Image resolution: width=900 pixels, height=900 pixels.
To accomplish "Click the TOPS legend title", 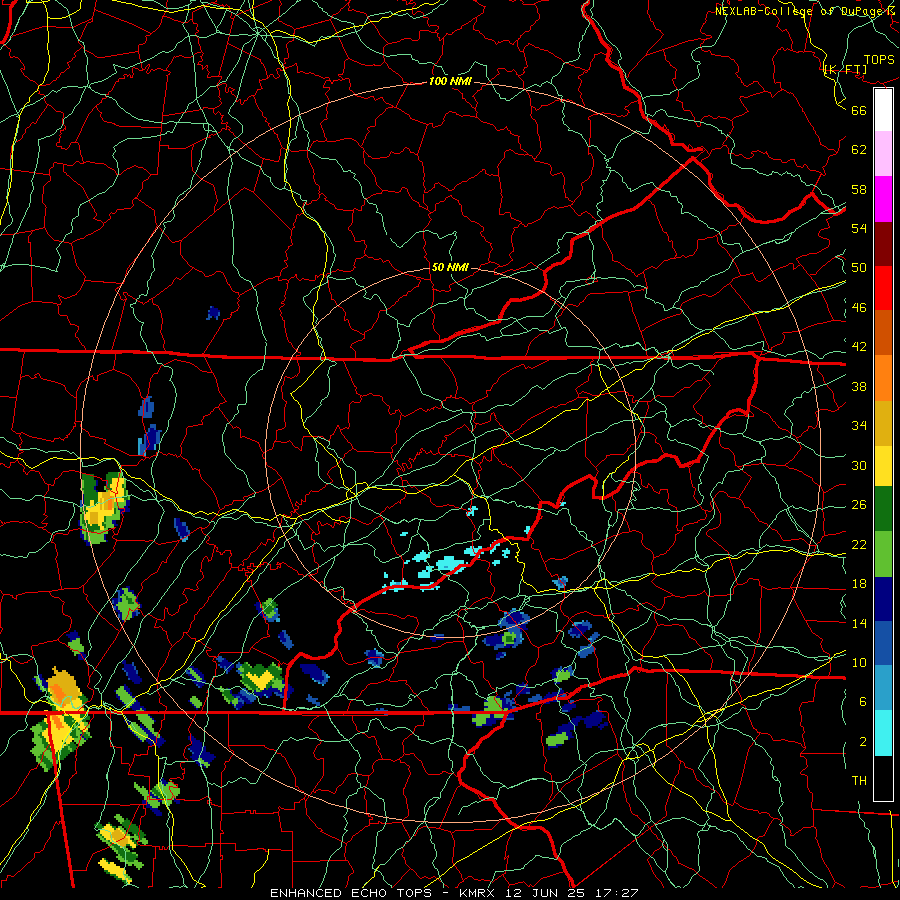I will (879, 60).
